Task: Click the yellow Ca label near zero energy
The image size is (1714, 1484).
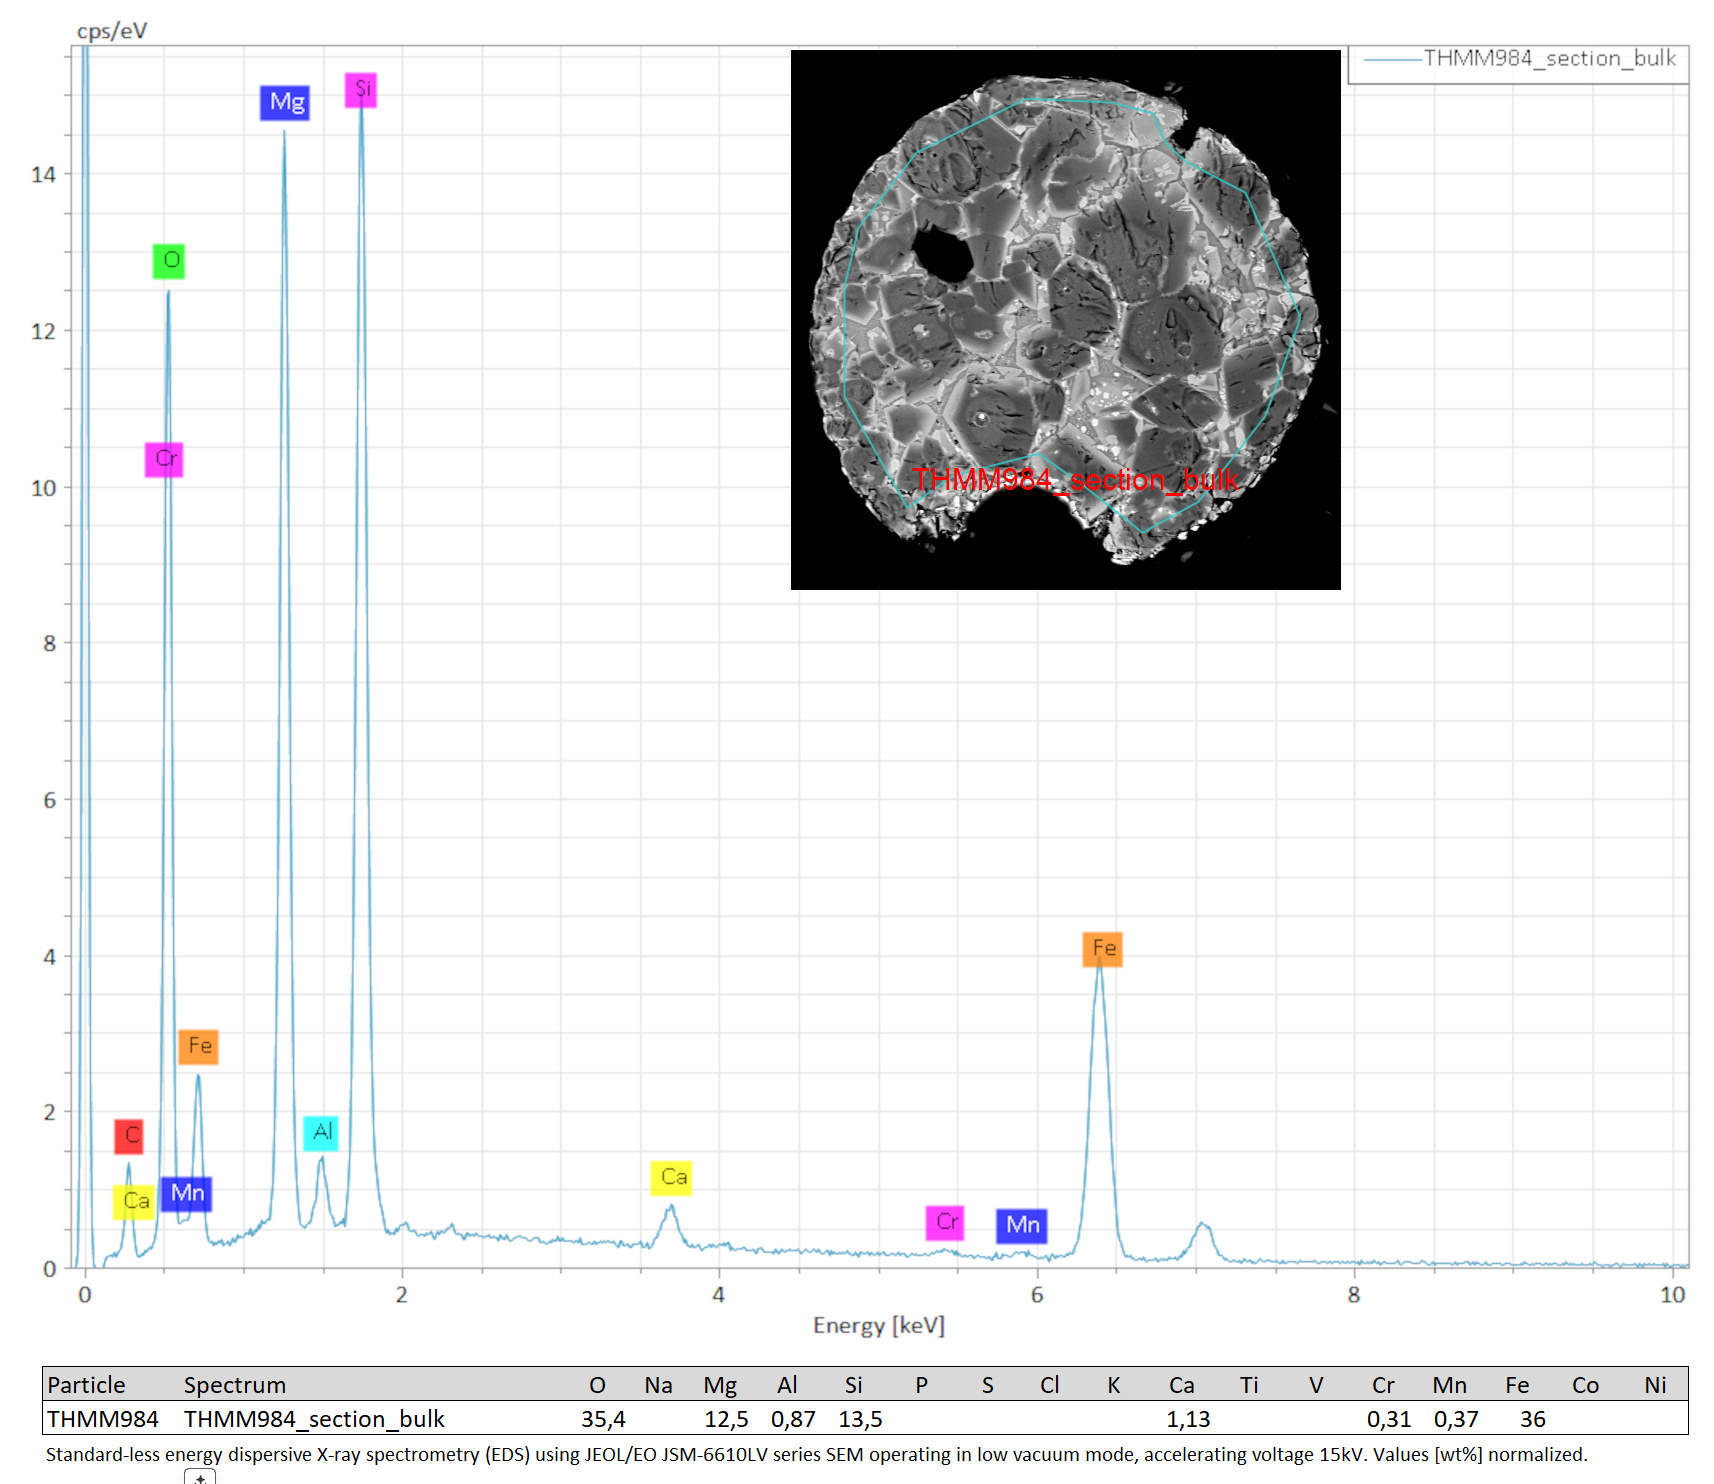Action: (134, 1202)
